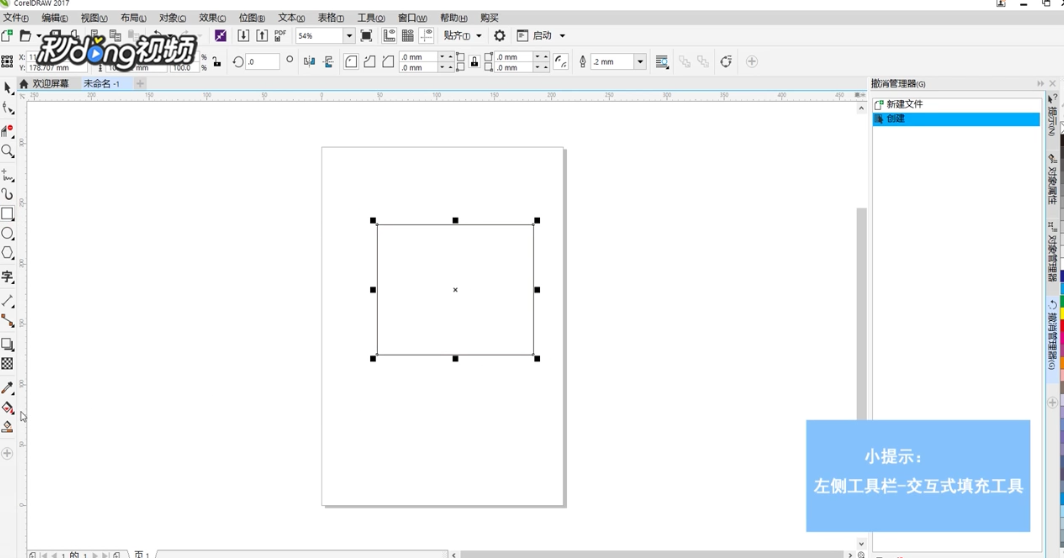Click the Open folder icon
The width and height of the screenshot is (1064, 558).
click(26, 35)
